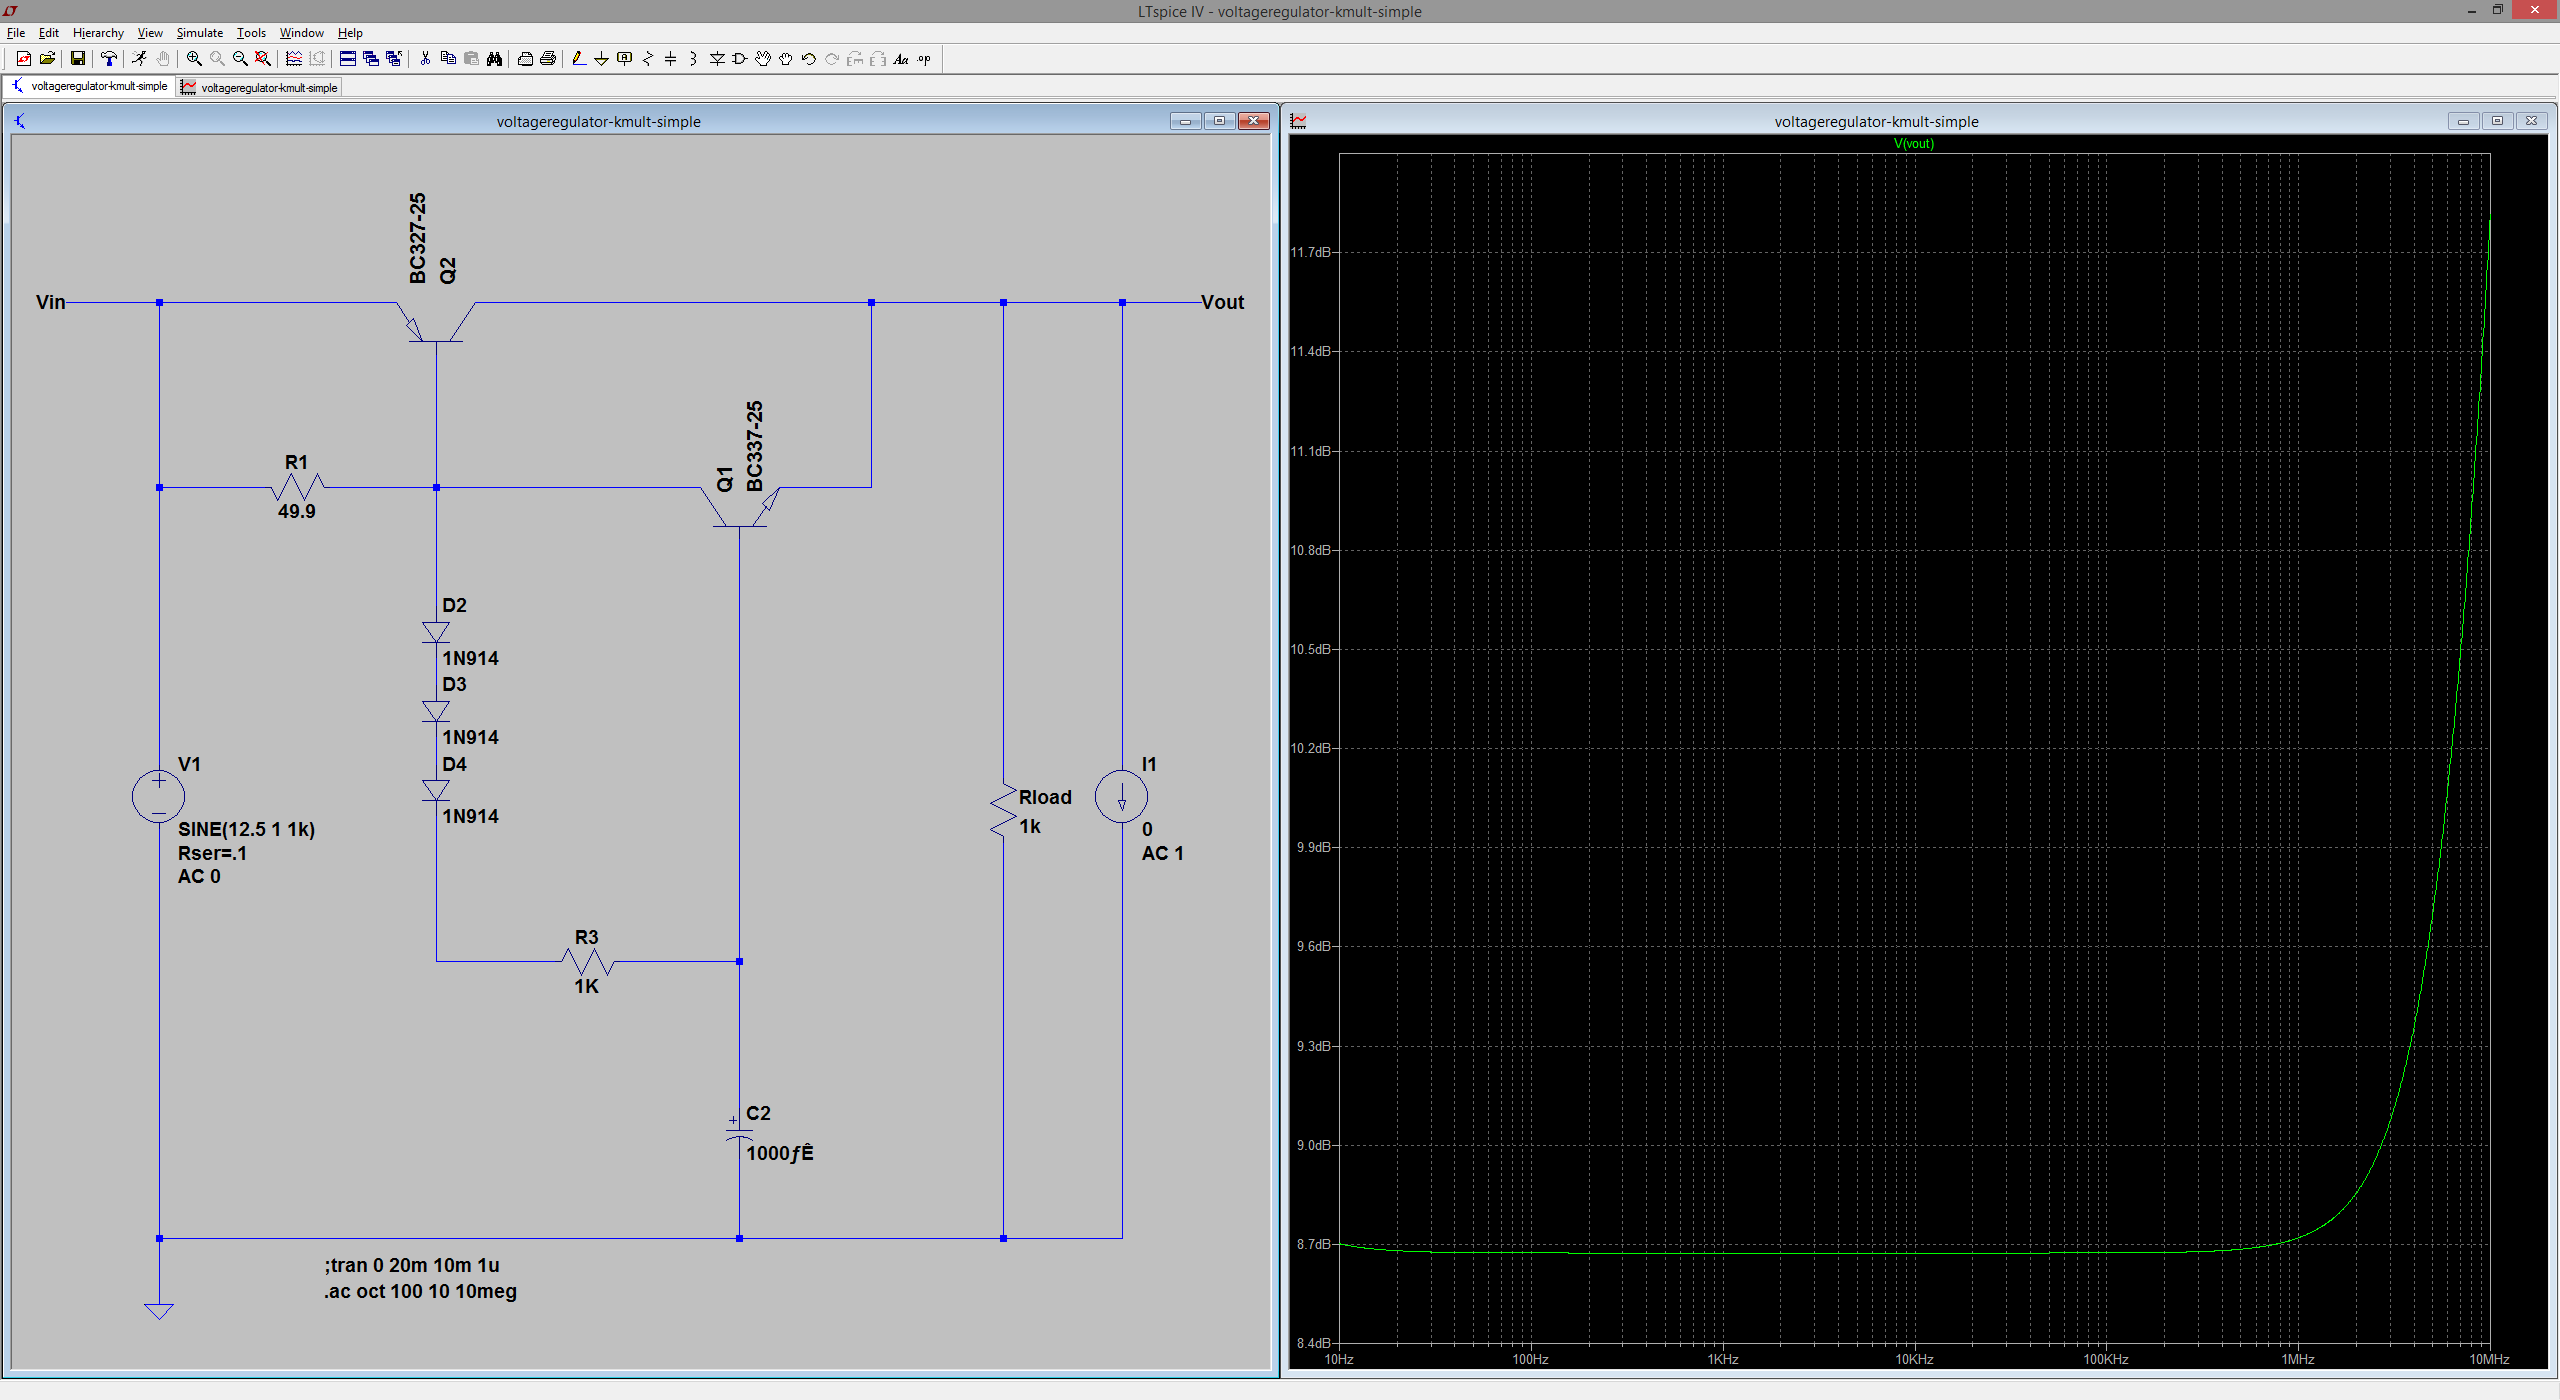Select the Text 'Aa' tool
The height and width of the screenshot is (1400, 2560).
[901, 59]
